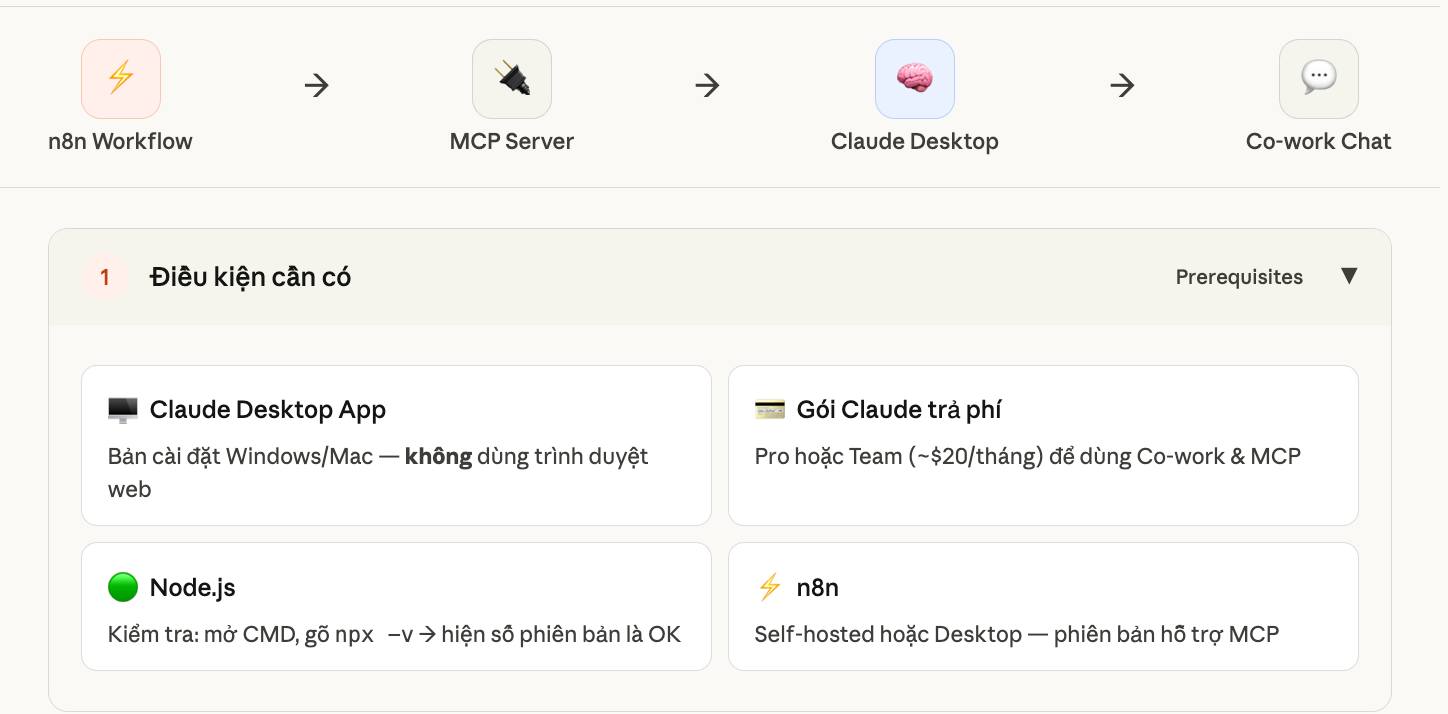Click the Node.js requirement card title

[x=193, y=588]
